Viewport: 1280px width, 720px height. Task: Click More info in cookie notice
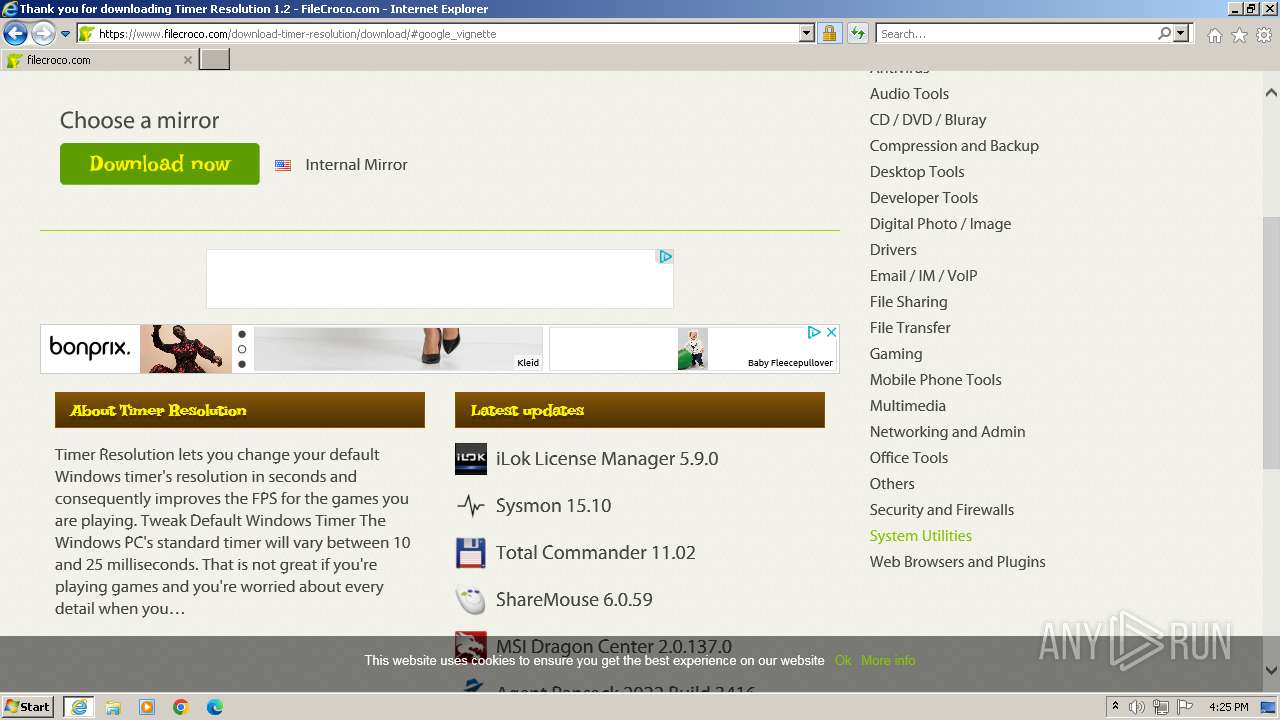(x=888, y=661)
